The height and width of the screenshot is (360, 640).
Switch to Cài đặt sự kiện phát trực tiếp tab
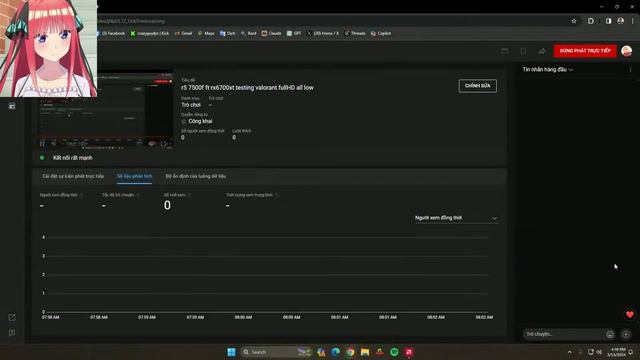tap(73, 176)
